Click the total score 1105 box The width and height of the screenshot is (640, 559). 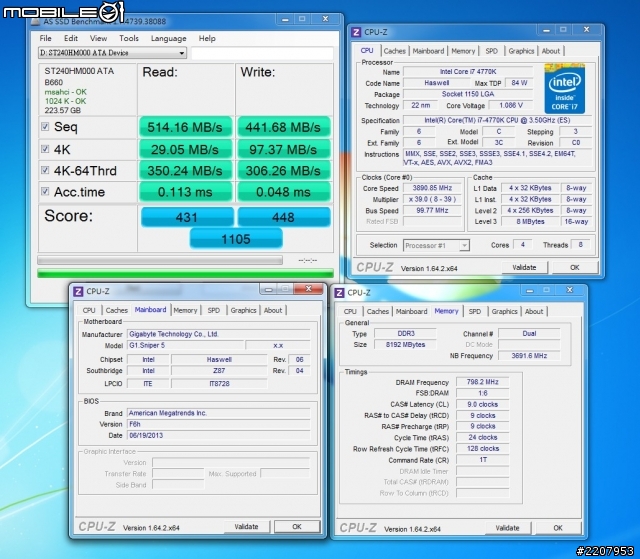point(236,239)
